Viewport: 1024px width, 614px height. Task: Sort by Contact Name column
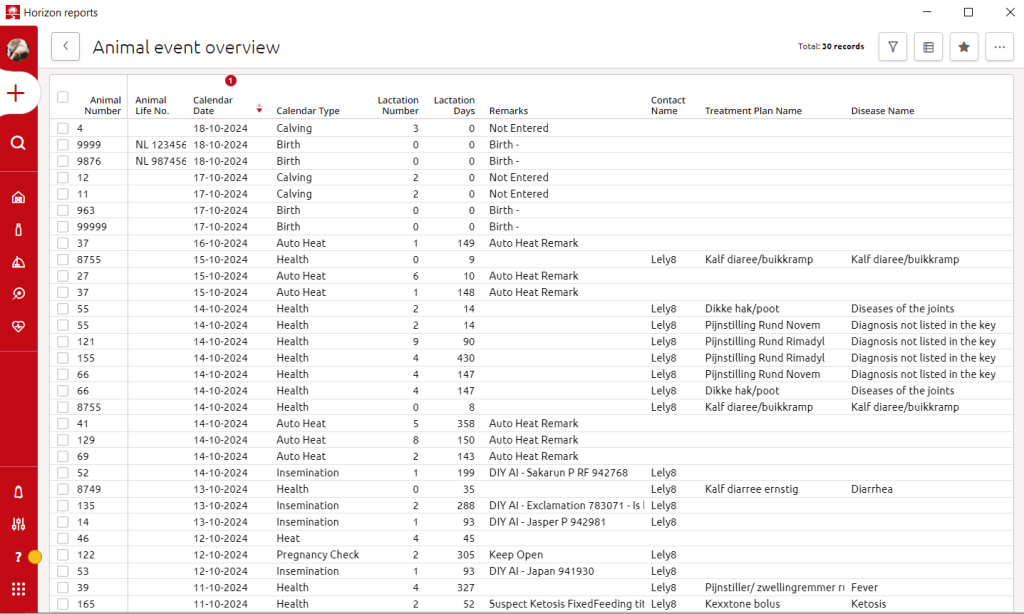[668, 105]
